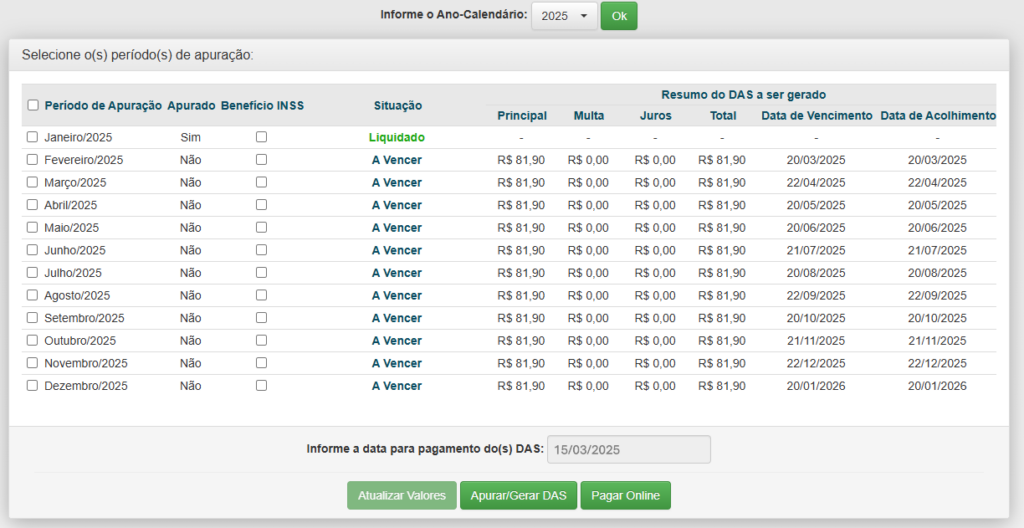Toggle the select-all Período de Apuração checkbox
1024x528 pixels.
[x=33, y=105]
